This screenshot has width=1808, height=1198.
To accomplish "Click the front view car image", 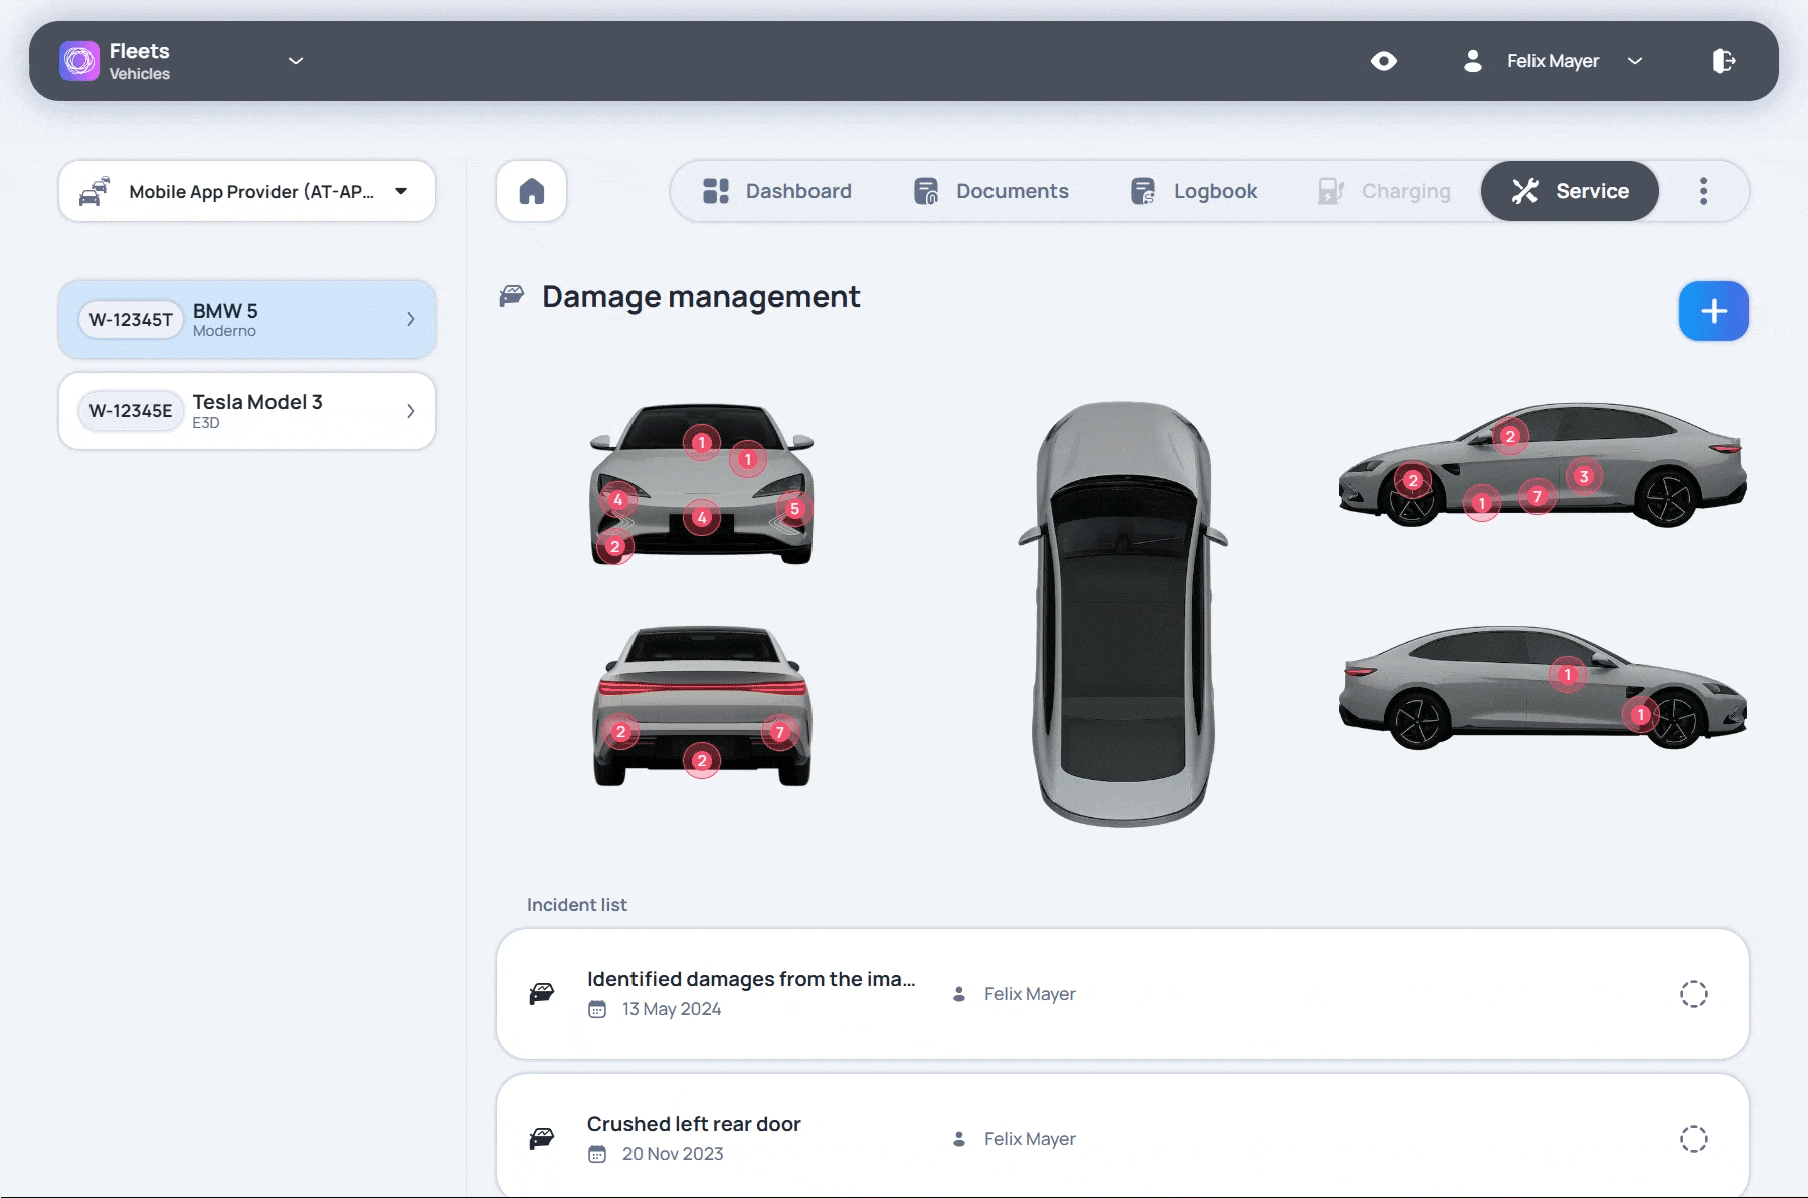I will pyautogui.click(x=702, y=485).
